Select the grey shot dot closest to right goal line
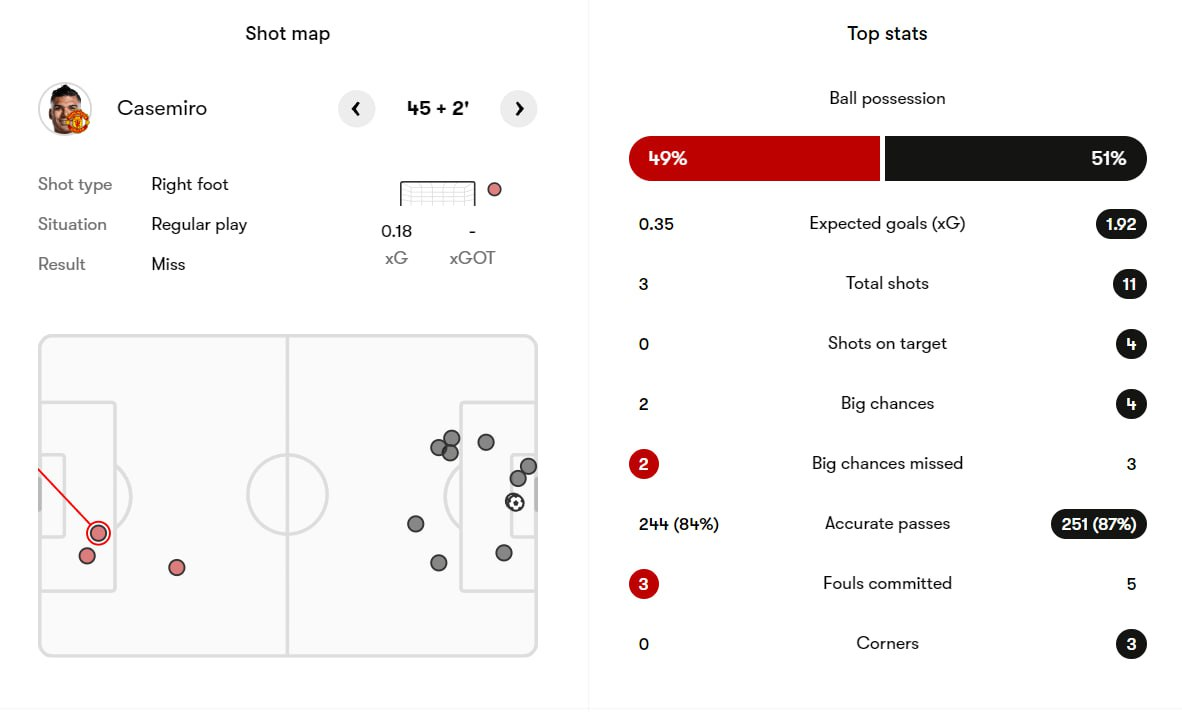The width and height of the screenshot is (1182, 712). coord(528,466)
